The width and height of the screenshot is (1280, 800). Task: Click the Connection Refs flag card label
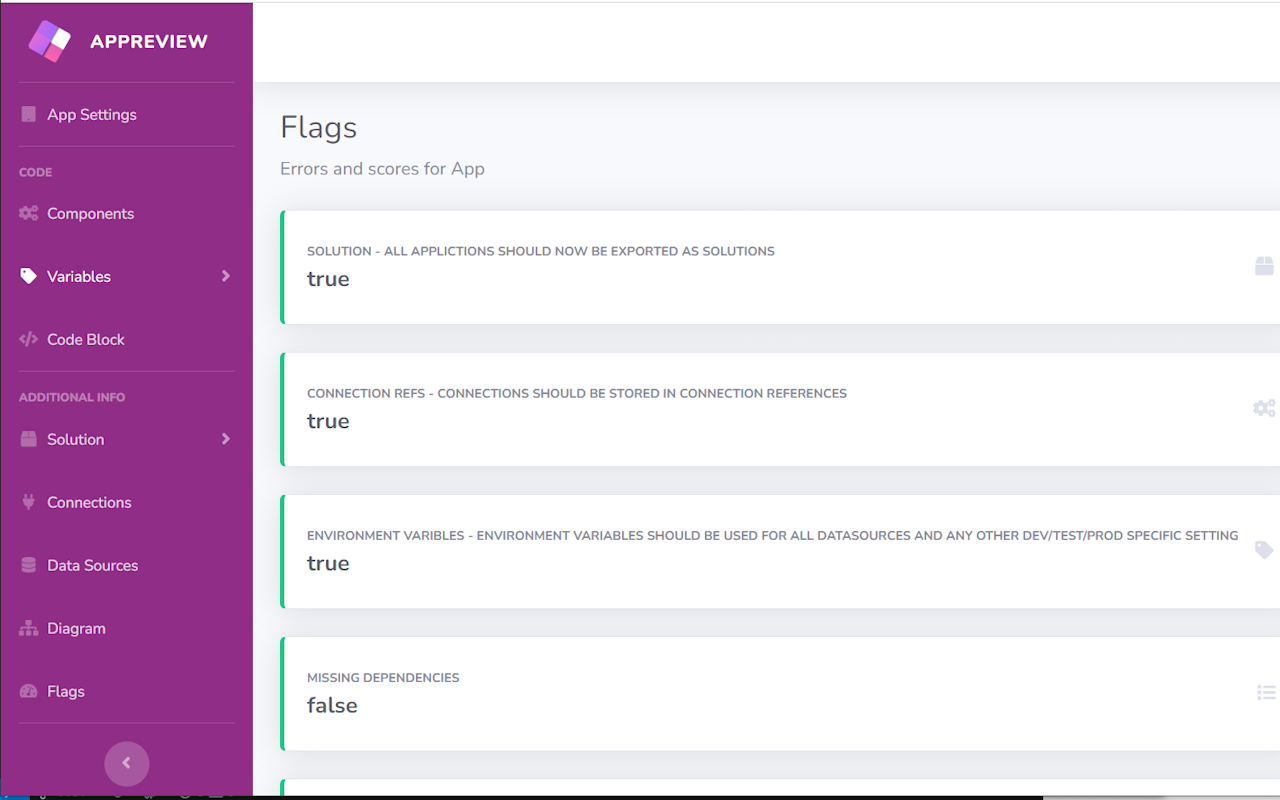point(577,393)
